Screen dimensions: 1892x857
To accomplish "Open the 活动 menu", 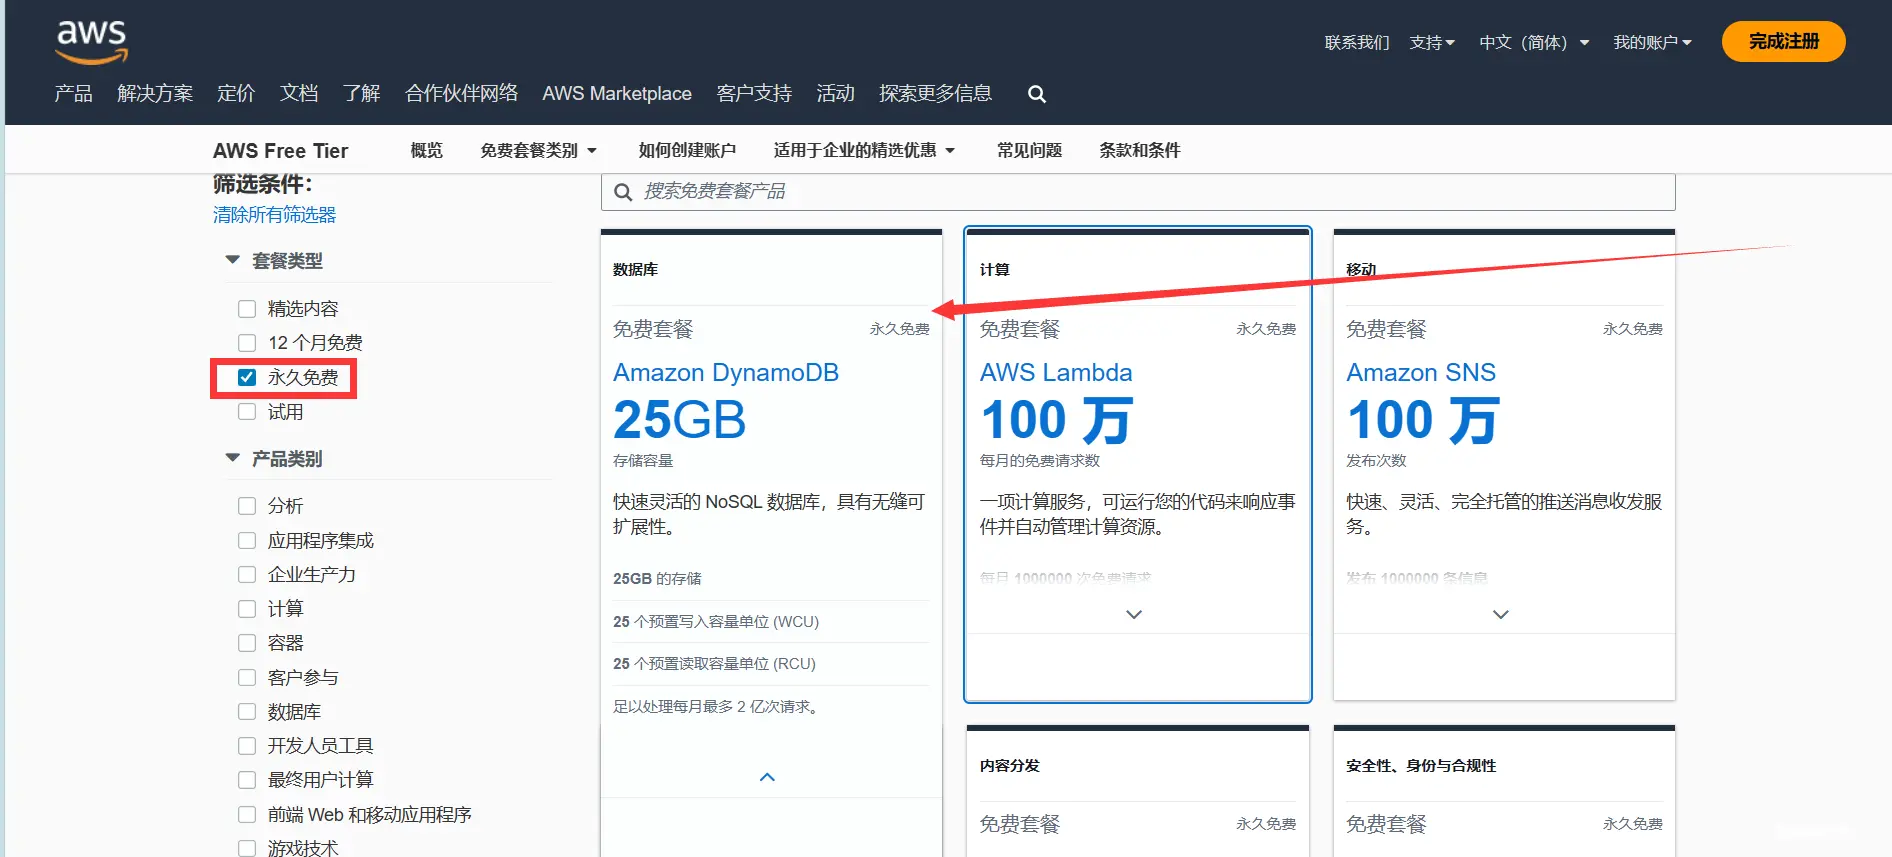I will coord(835,93).
